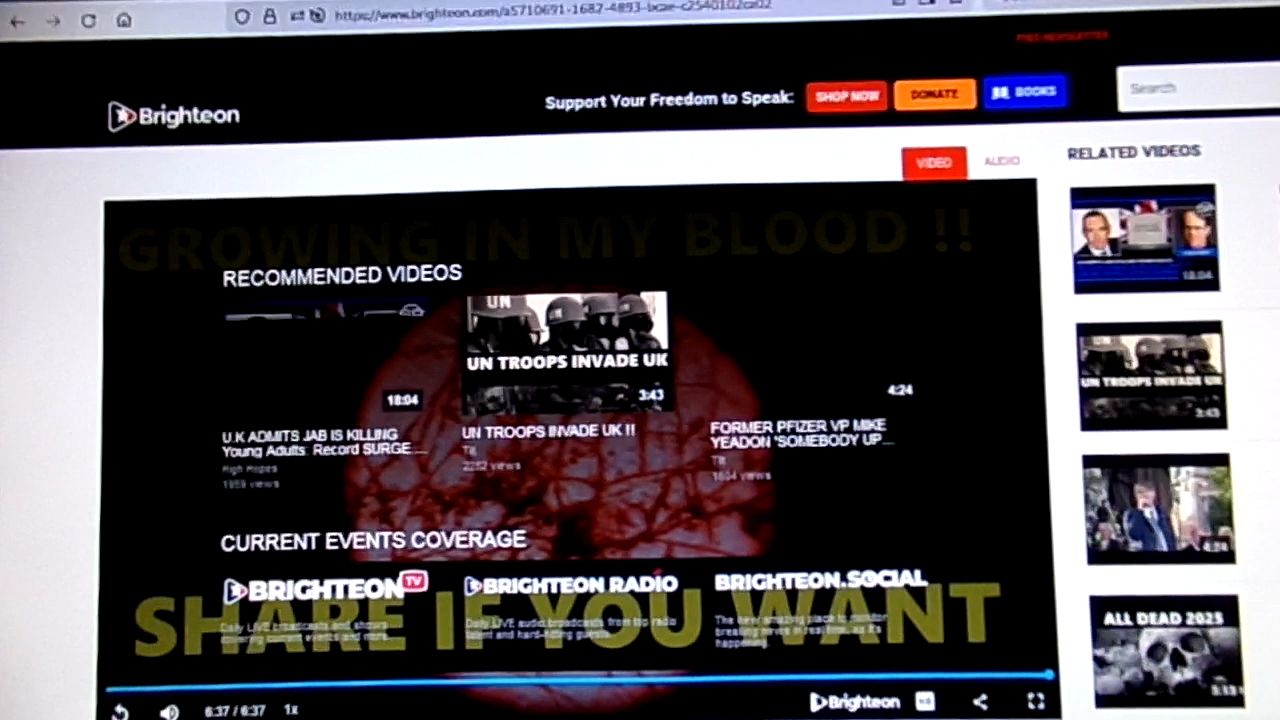Click the browser back arrow
Image resolution: width=1280 pixels, height=720 pixels.
tap(17, 21)
